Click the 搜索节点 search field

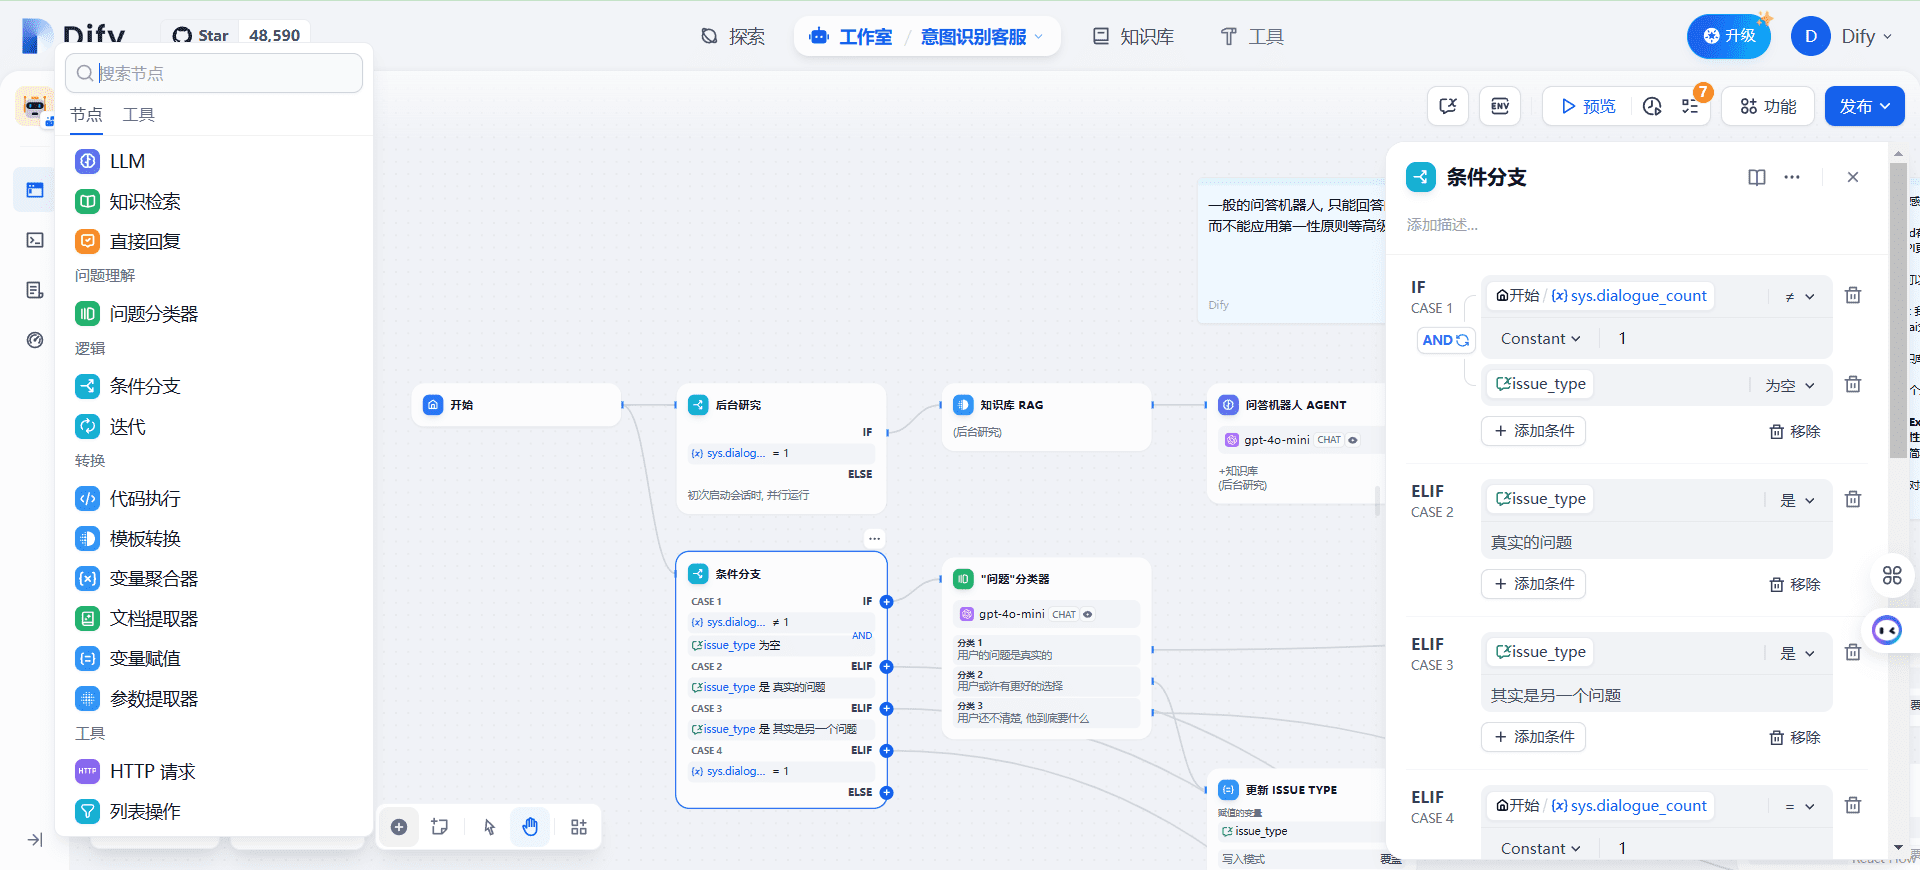tap(214, 73)
